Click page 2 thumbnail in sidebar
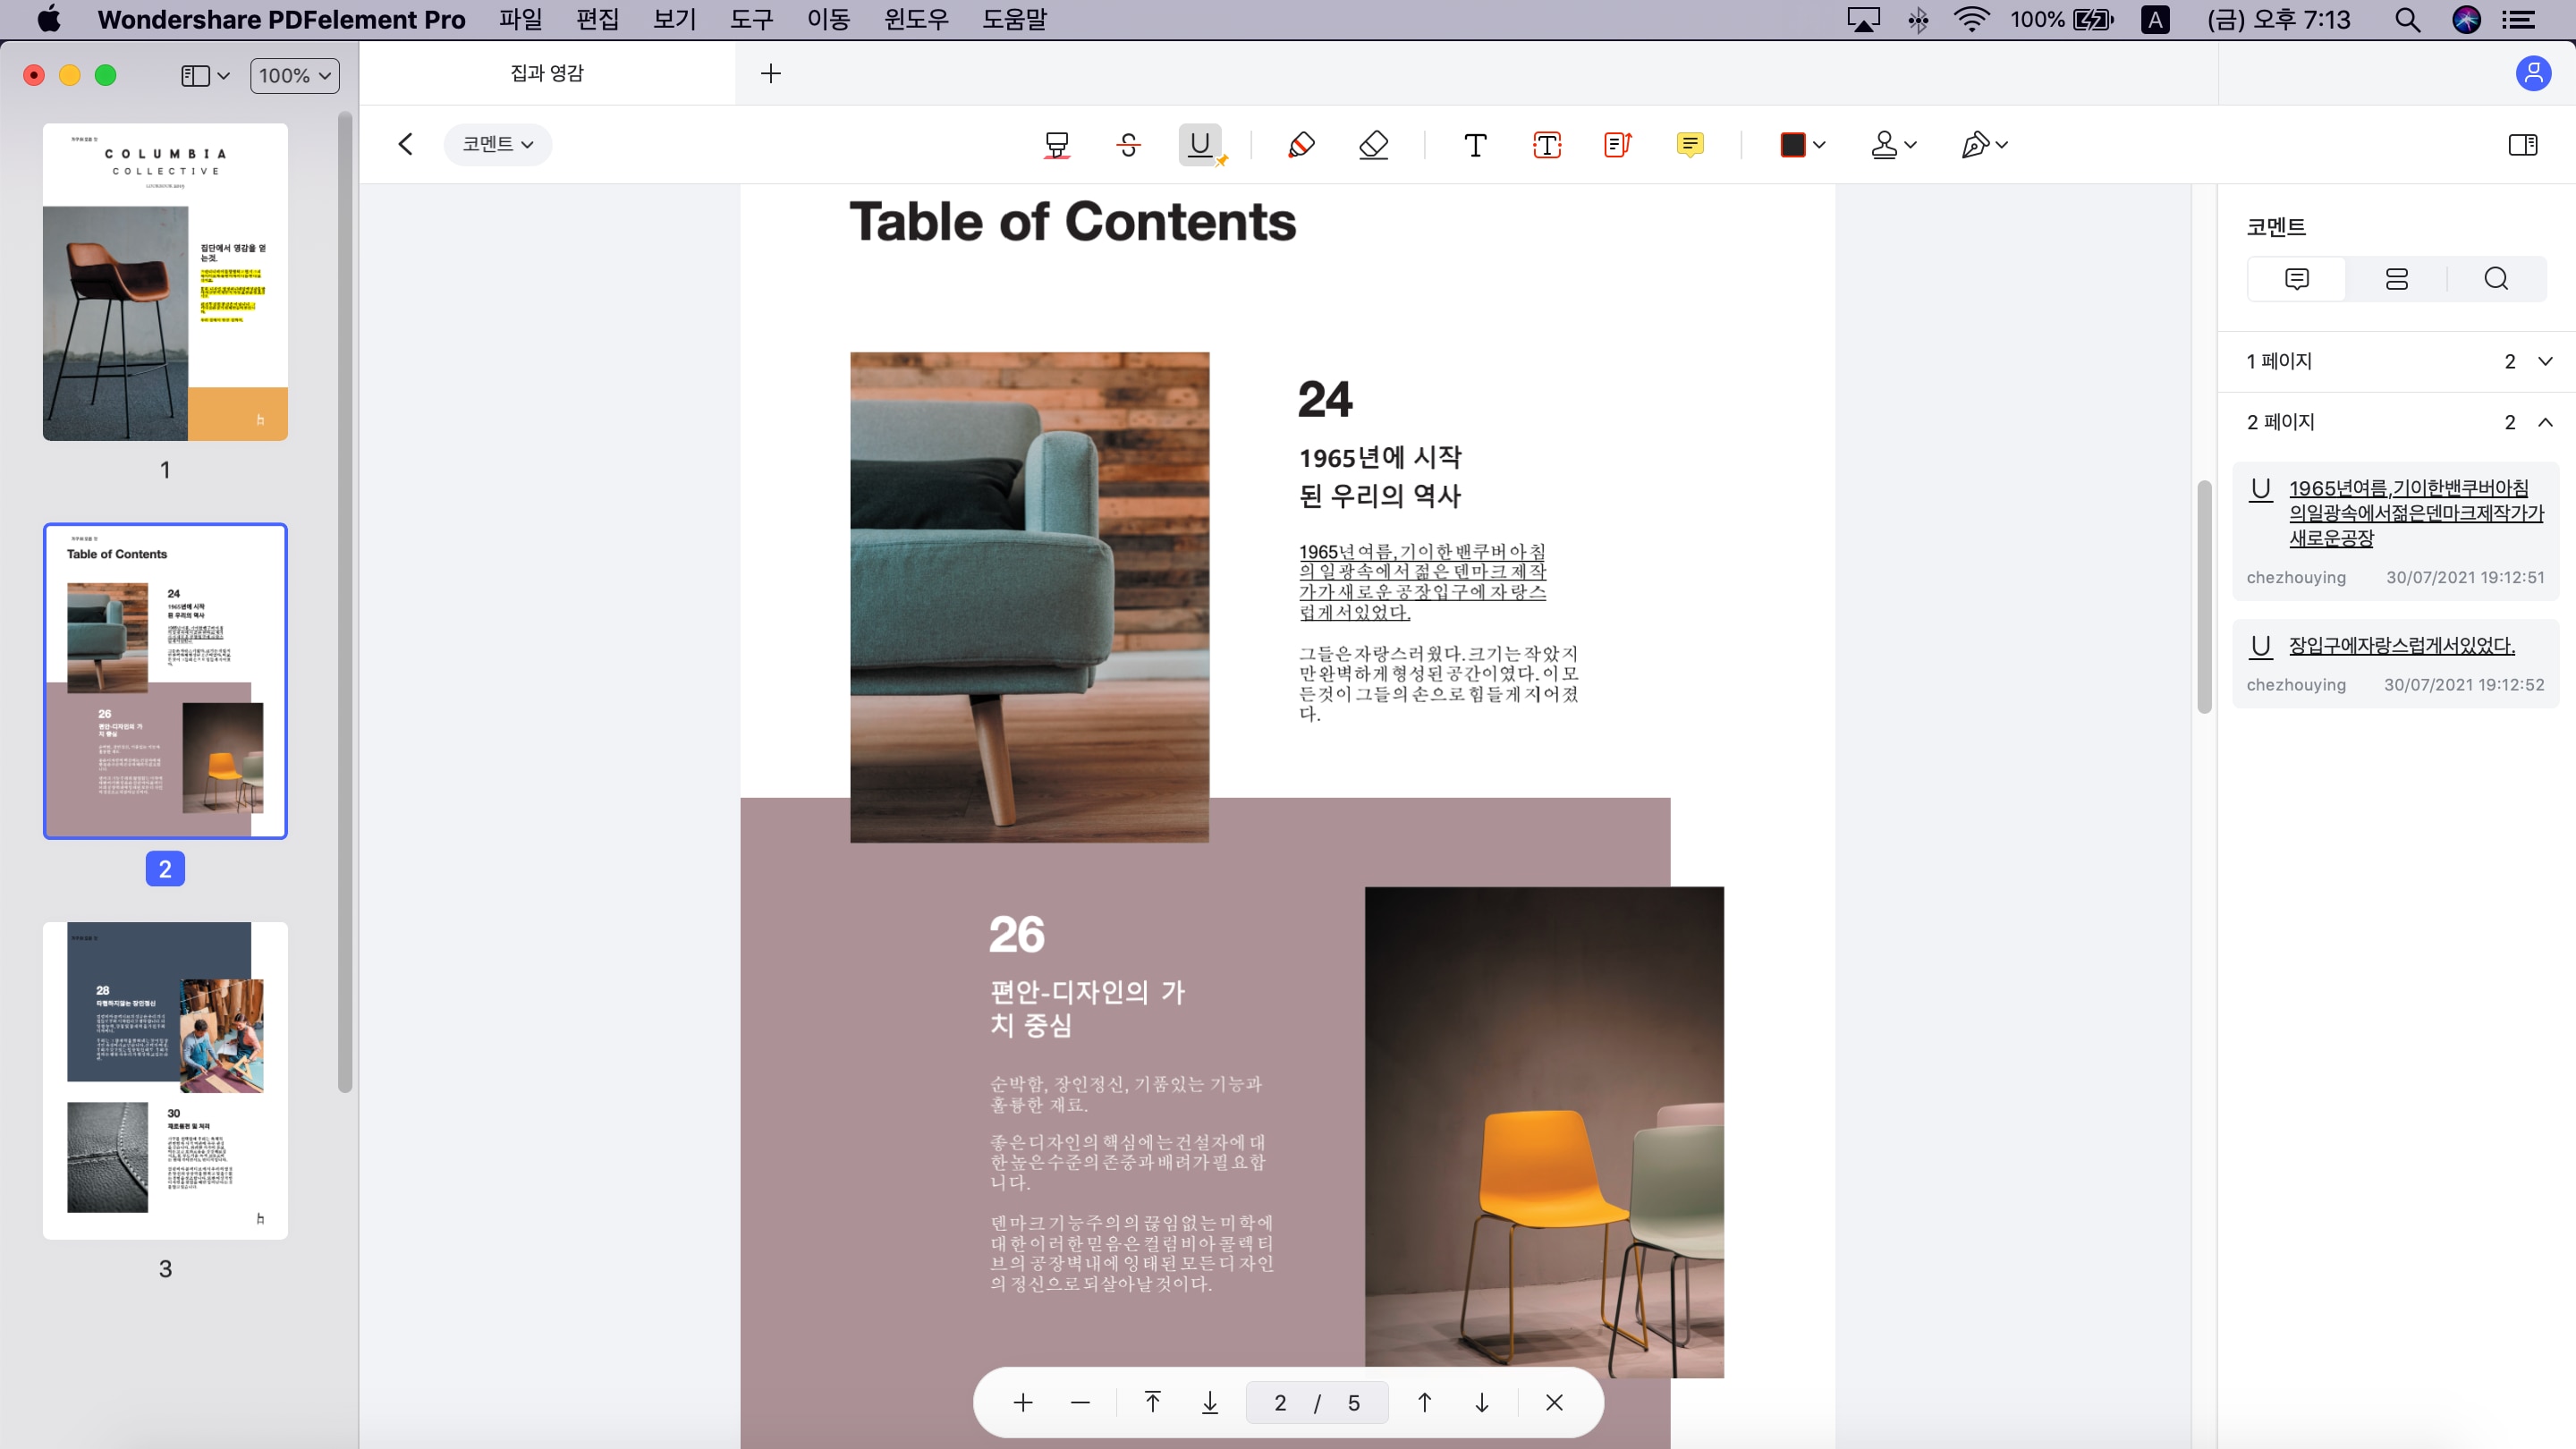Screen dimensions: 2576x1449 click(165, 680)
